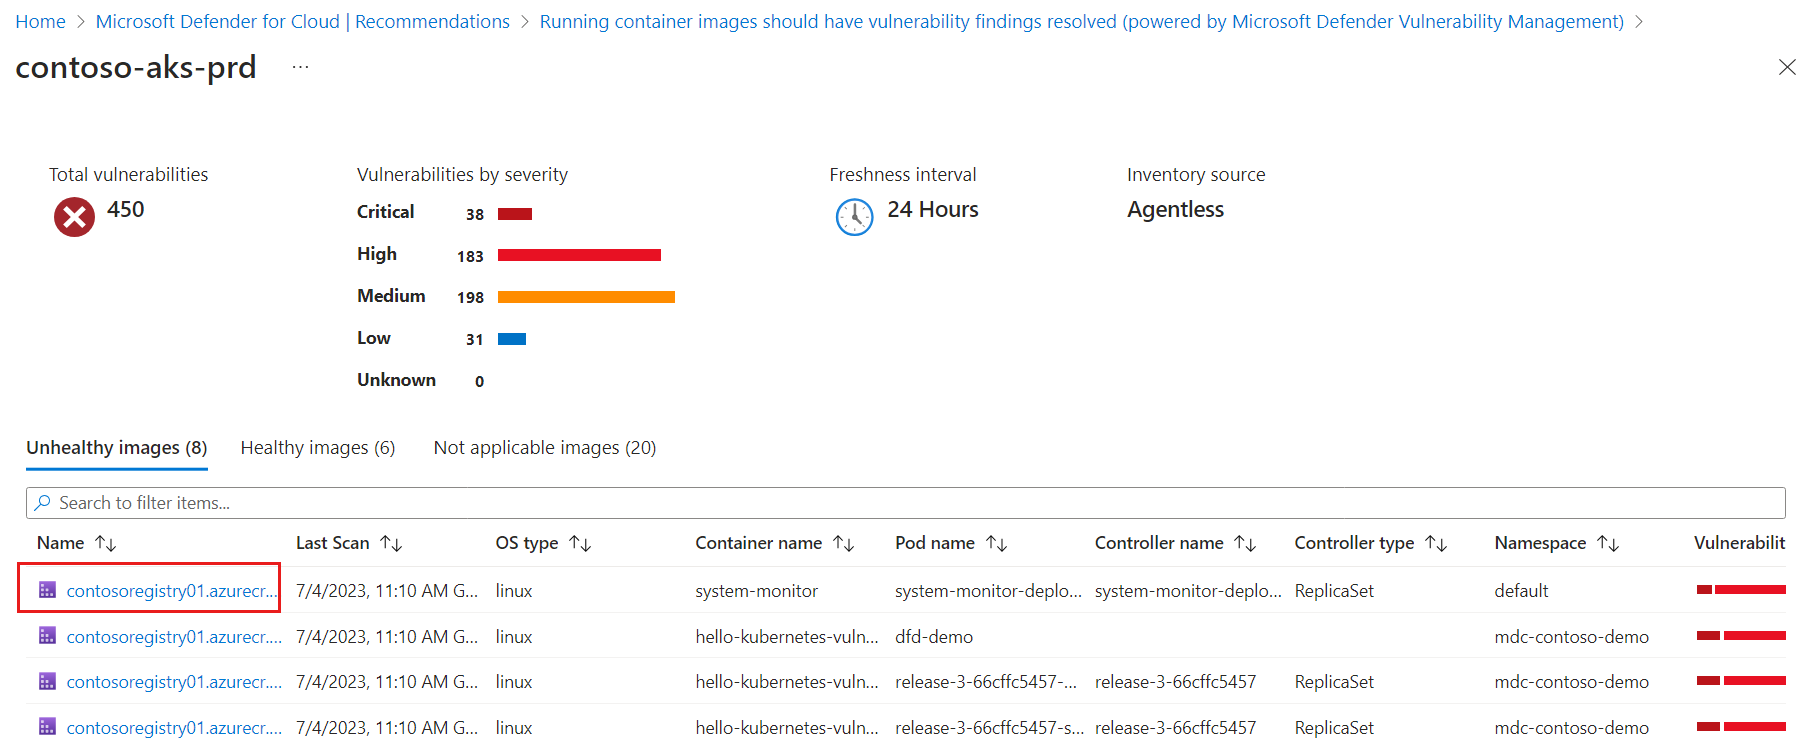The image size is (1811, 746).
Task: Open Microsoft Defender for Cloud Recommendations breadcrumb
Action: (x=302, y=22)
